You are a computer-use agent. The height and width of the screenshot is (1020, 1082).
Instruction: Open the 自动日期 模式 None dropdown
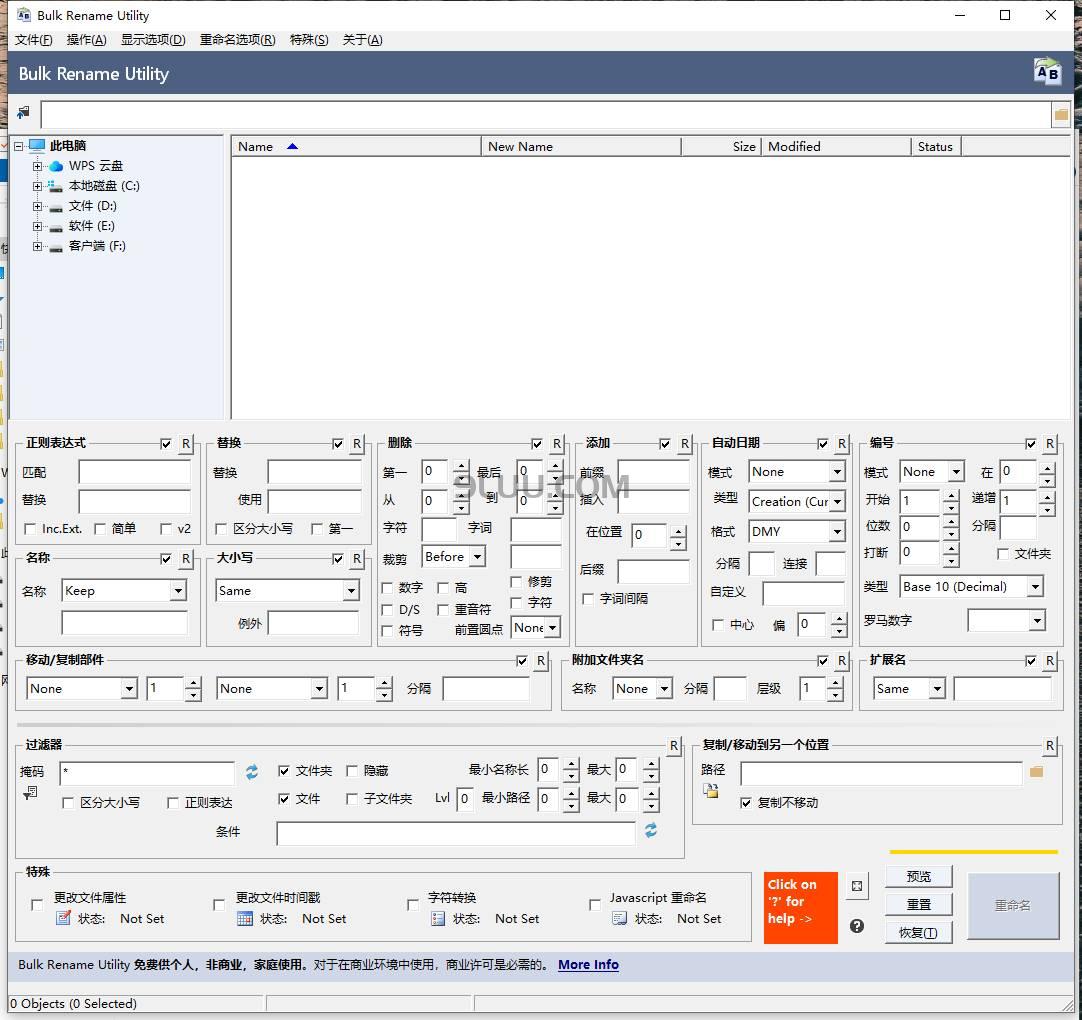tap(836, 472)
